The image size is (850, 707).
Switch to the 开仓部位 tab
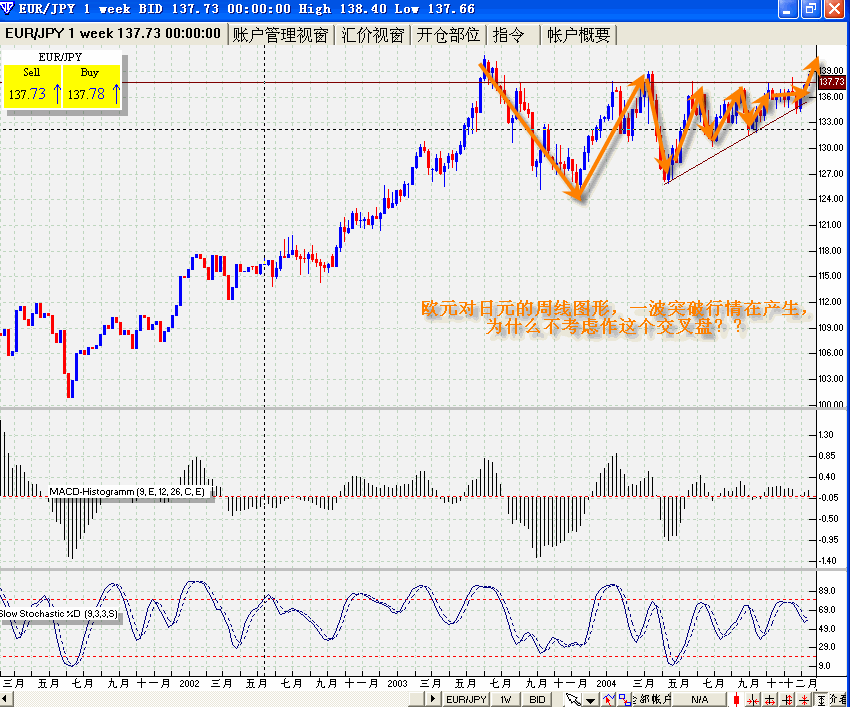coord(448,35)
